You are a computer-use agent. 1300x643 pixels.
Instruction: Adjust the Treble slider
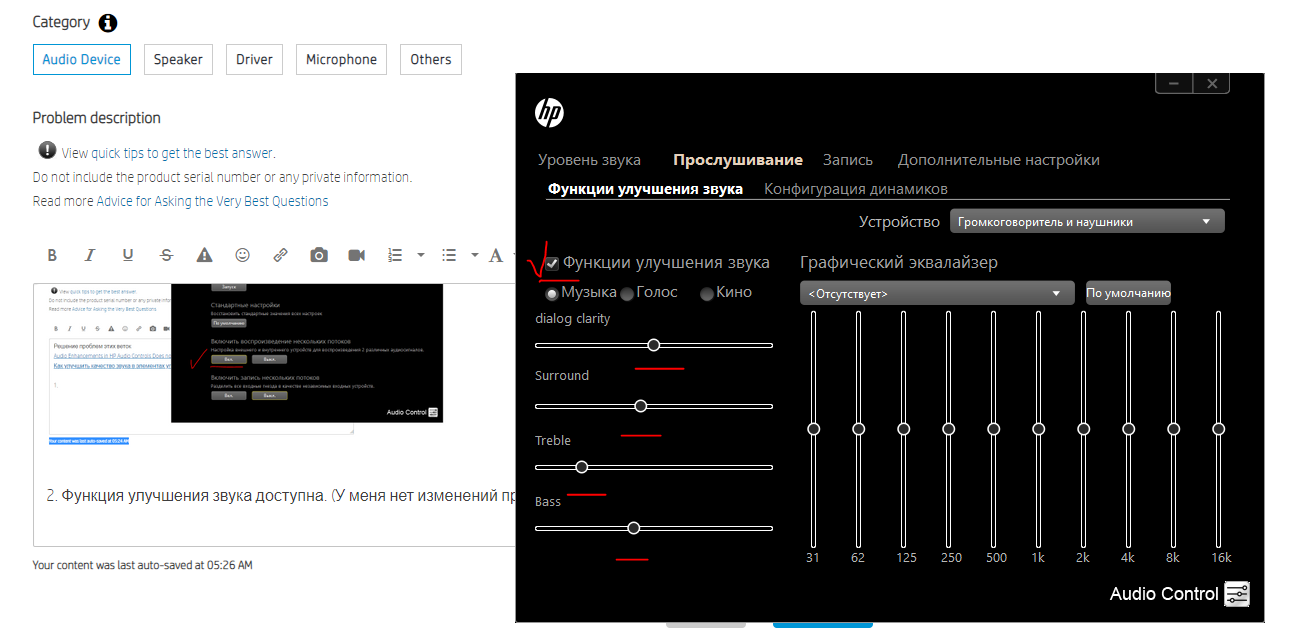tap(654, 467)
